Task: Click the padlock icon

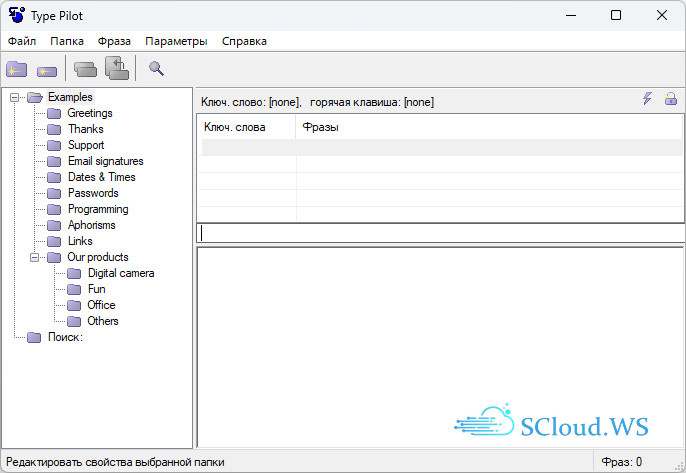Action: [671, 99]
